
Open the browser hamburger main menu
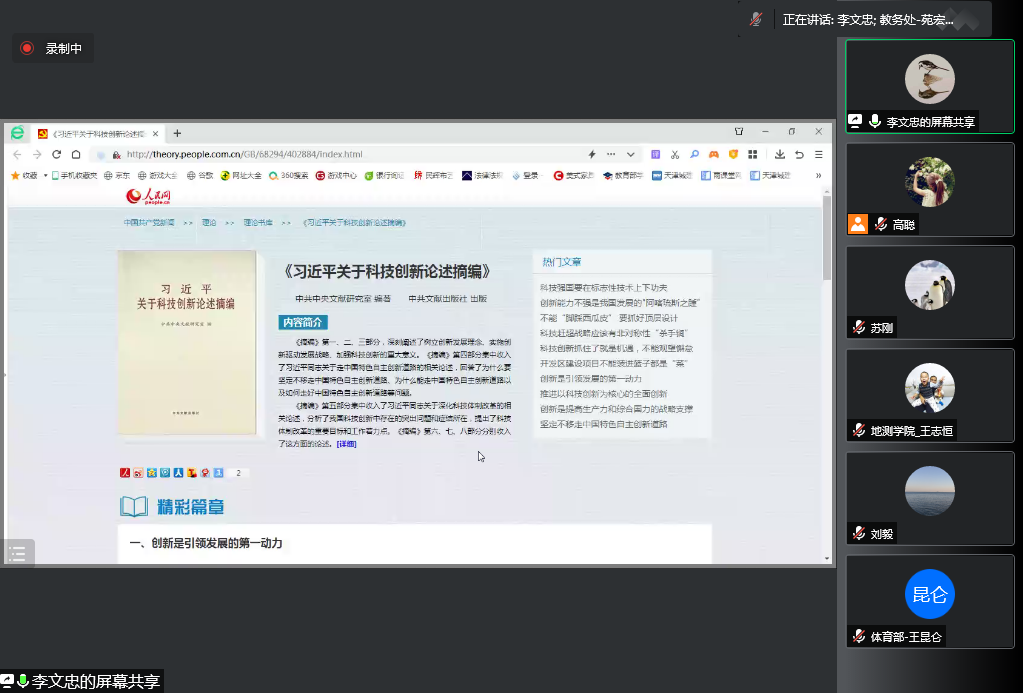coord(818,155)
